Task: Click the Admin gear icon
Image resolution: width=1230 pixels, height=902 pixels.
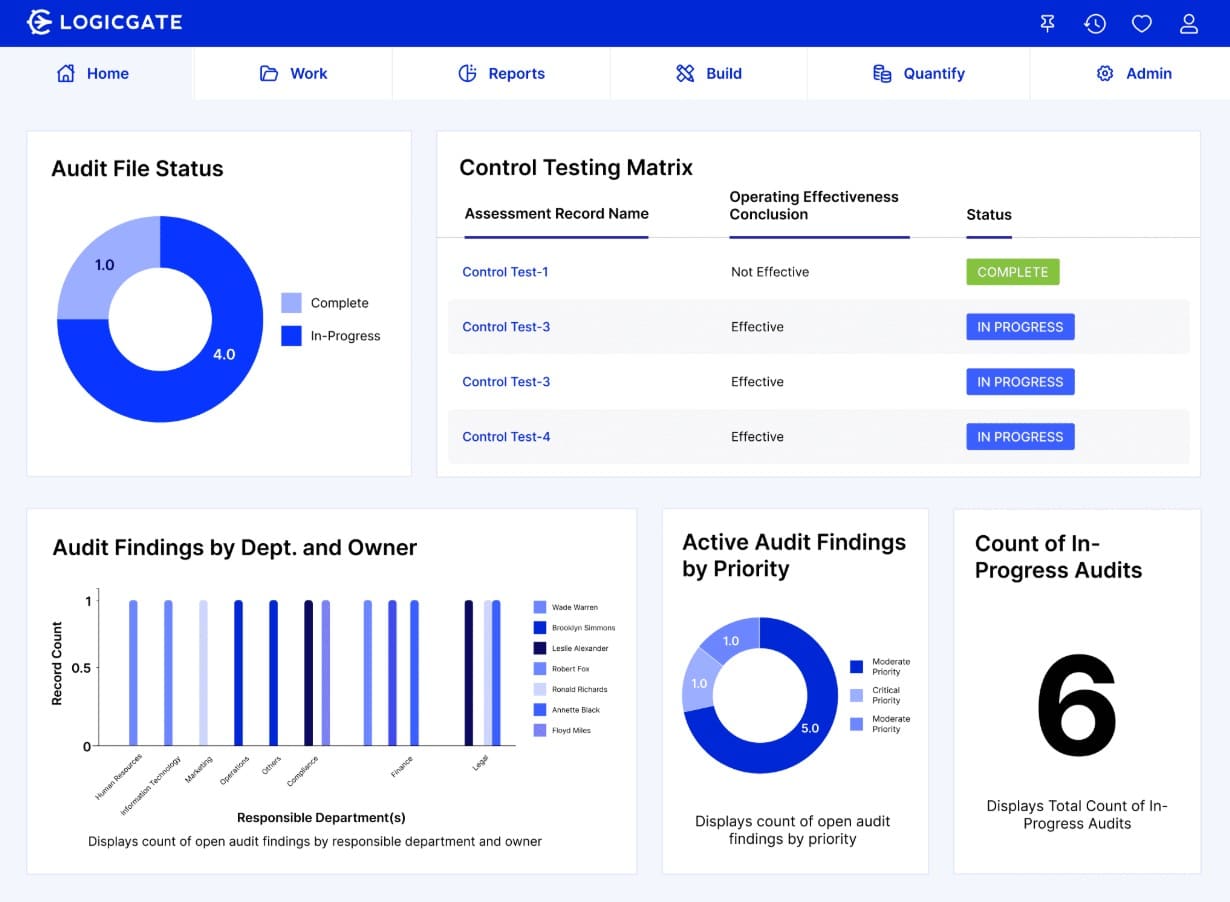Action: point(1104,73)
